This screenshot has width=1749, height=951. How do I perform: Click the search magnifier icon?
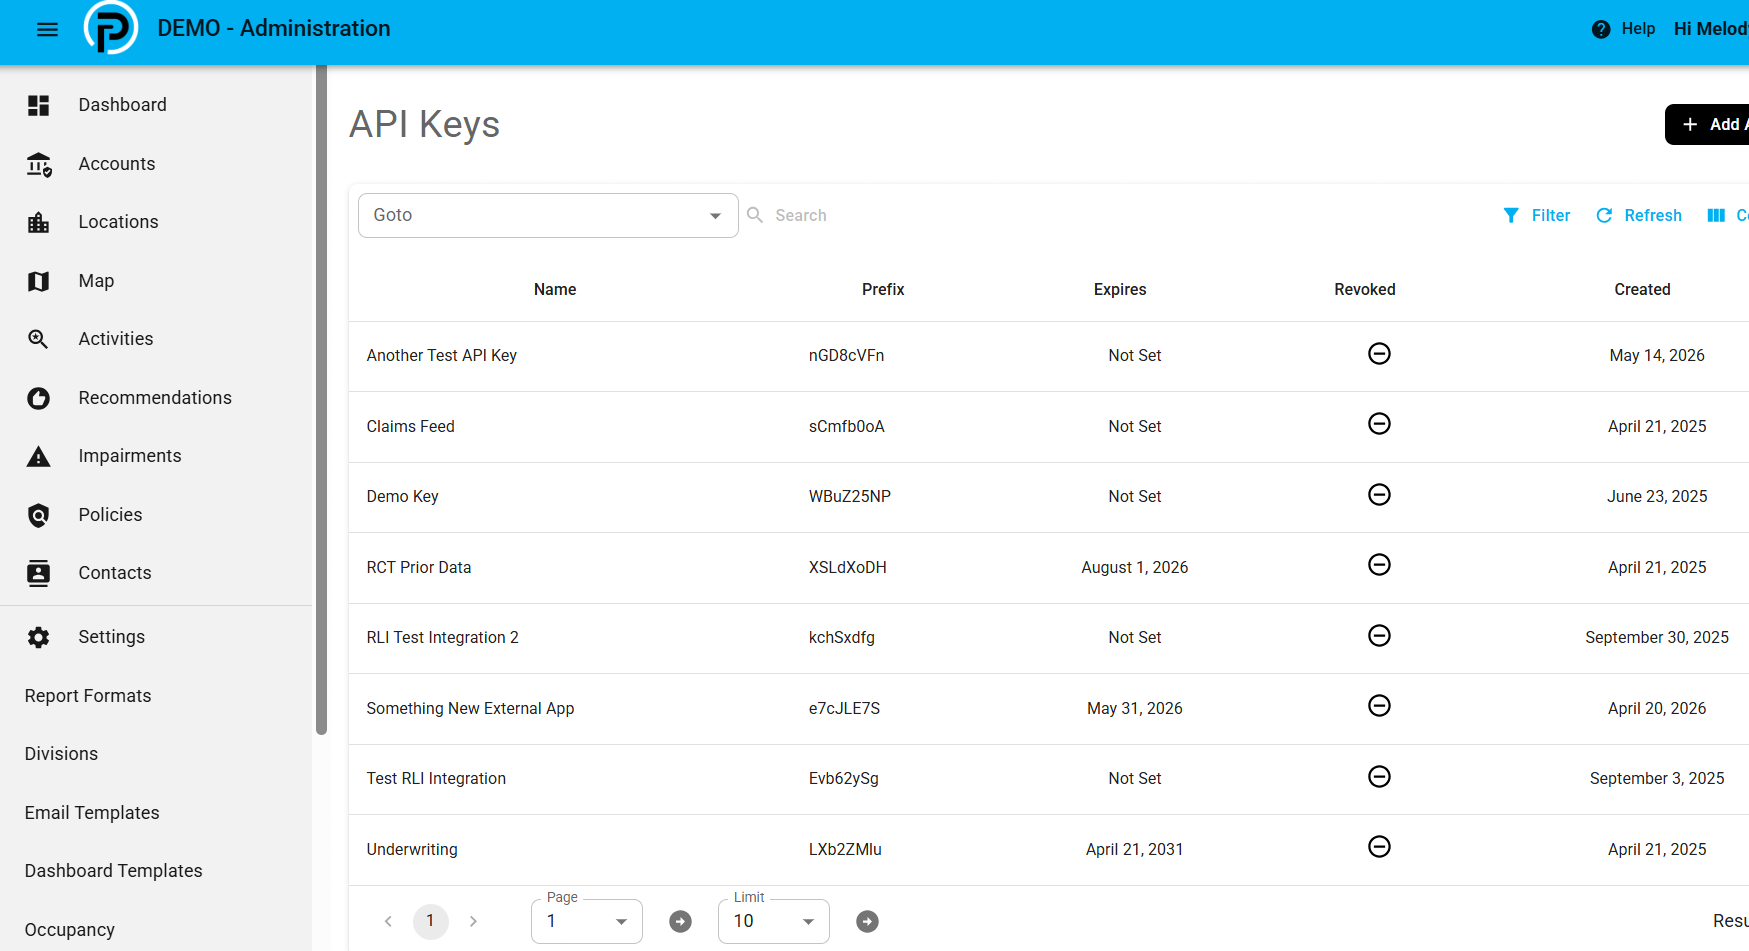click(755, 215)
